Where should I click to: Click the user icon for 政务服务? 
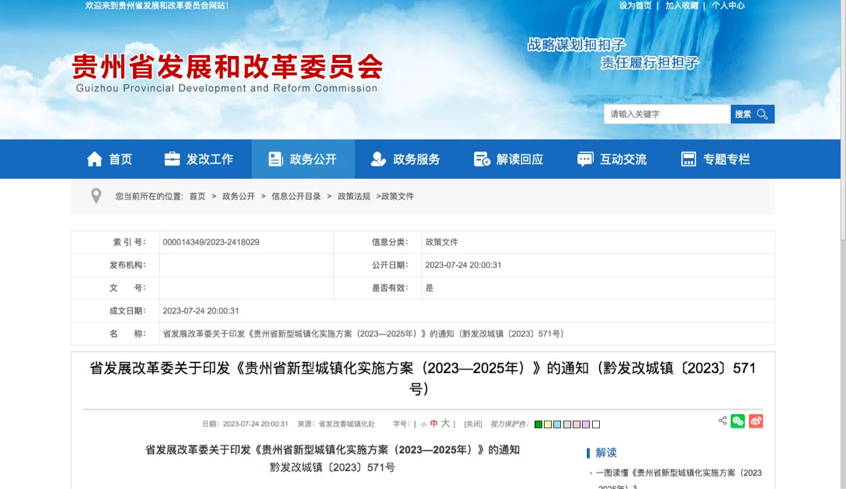[378, 159]
